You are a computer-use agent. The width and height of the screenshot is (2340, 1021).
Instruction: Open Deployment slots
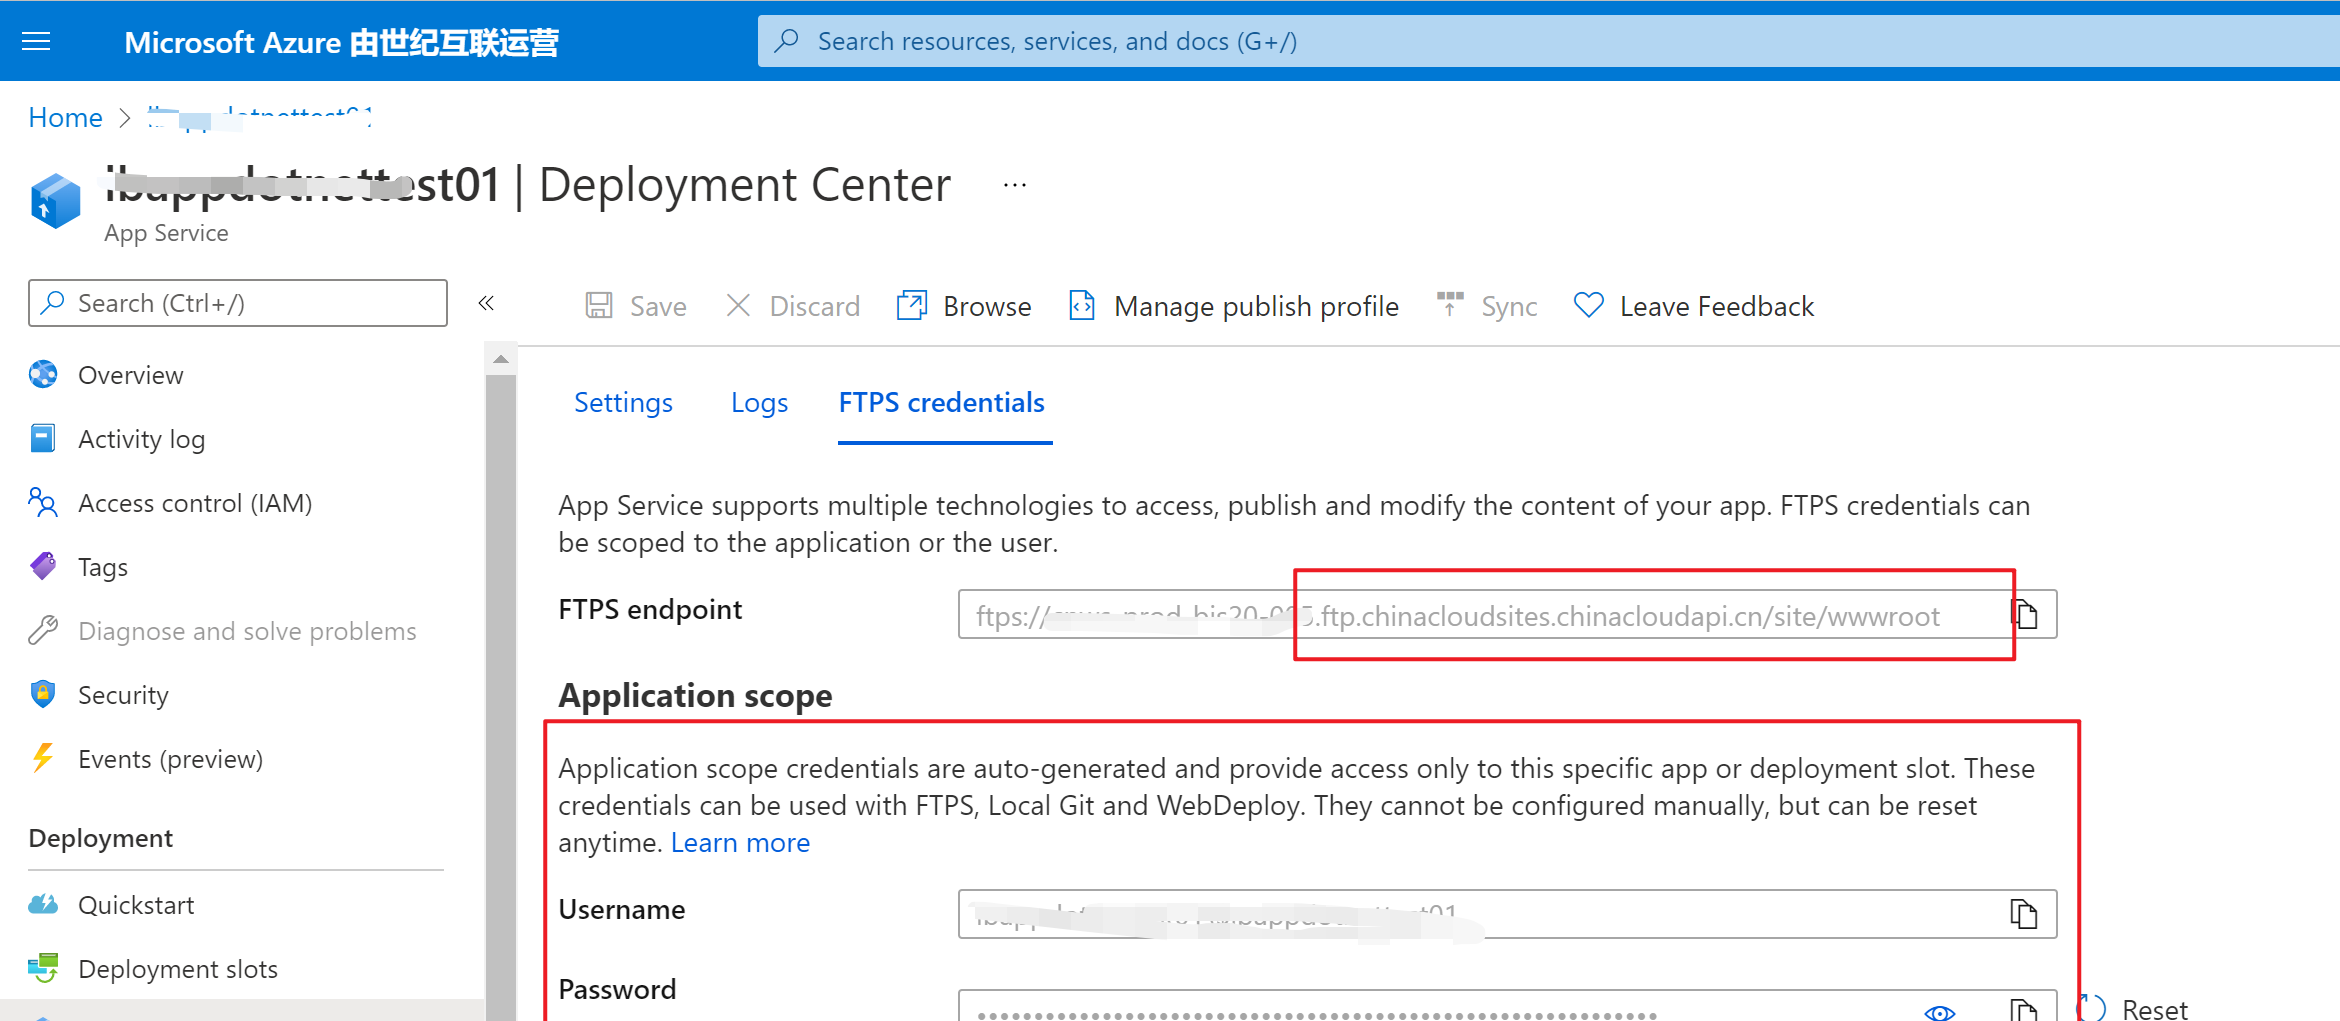178,969
